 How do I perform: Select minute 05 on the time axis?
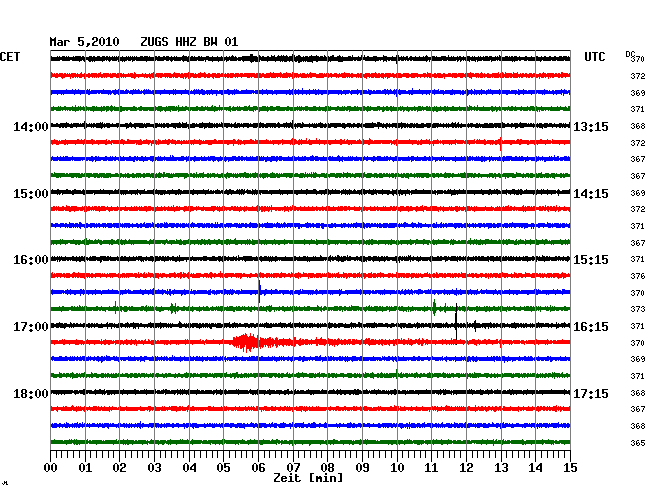tap(223, 467)
